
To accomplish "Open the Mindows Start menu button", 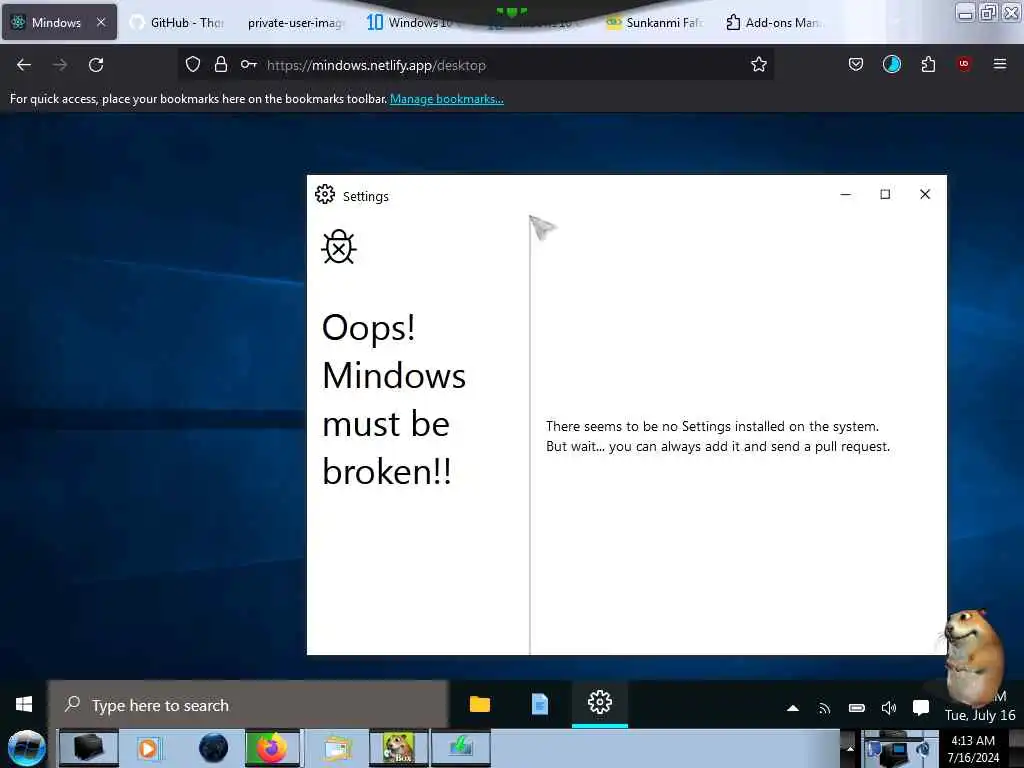I will [x=24, y=704].
